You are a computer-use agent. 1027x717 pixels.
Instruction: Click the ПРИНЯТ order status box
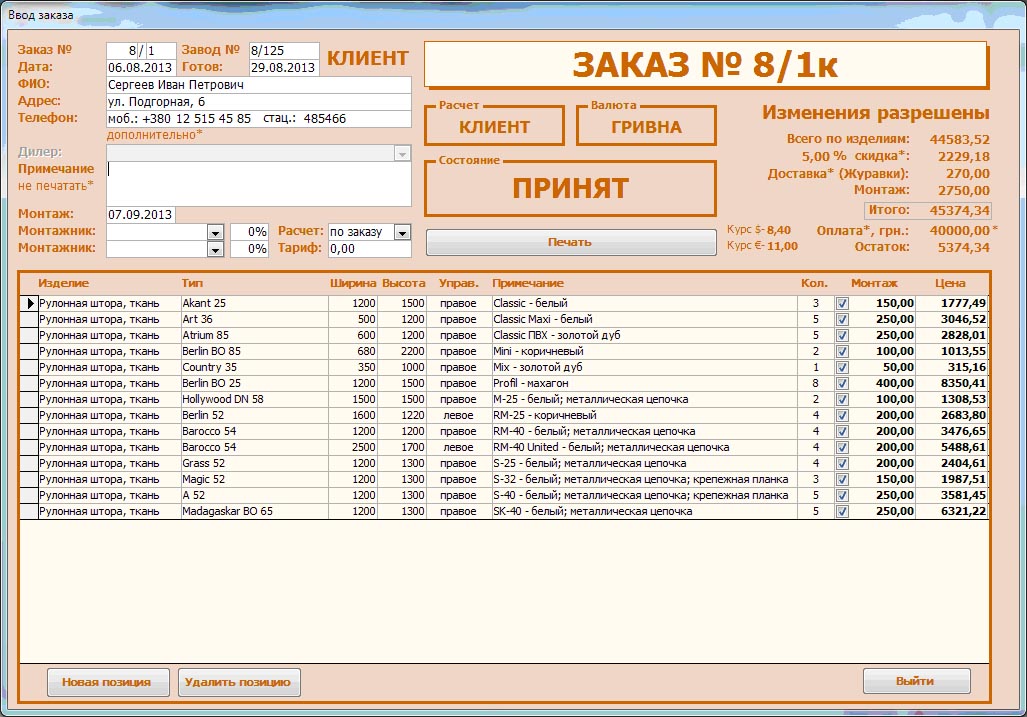pyautogui.click(x=570, y=188)
